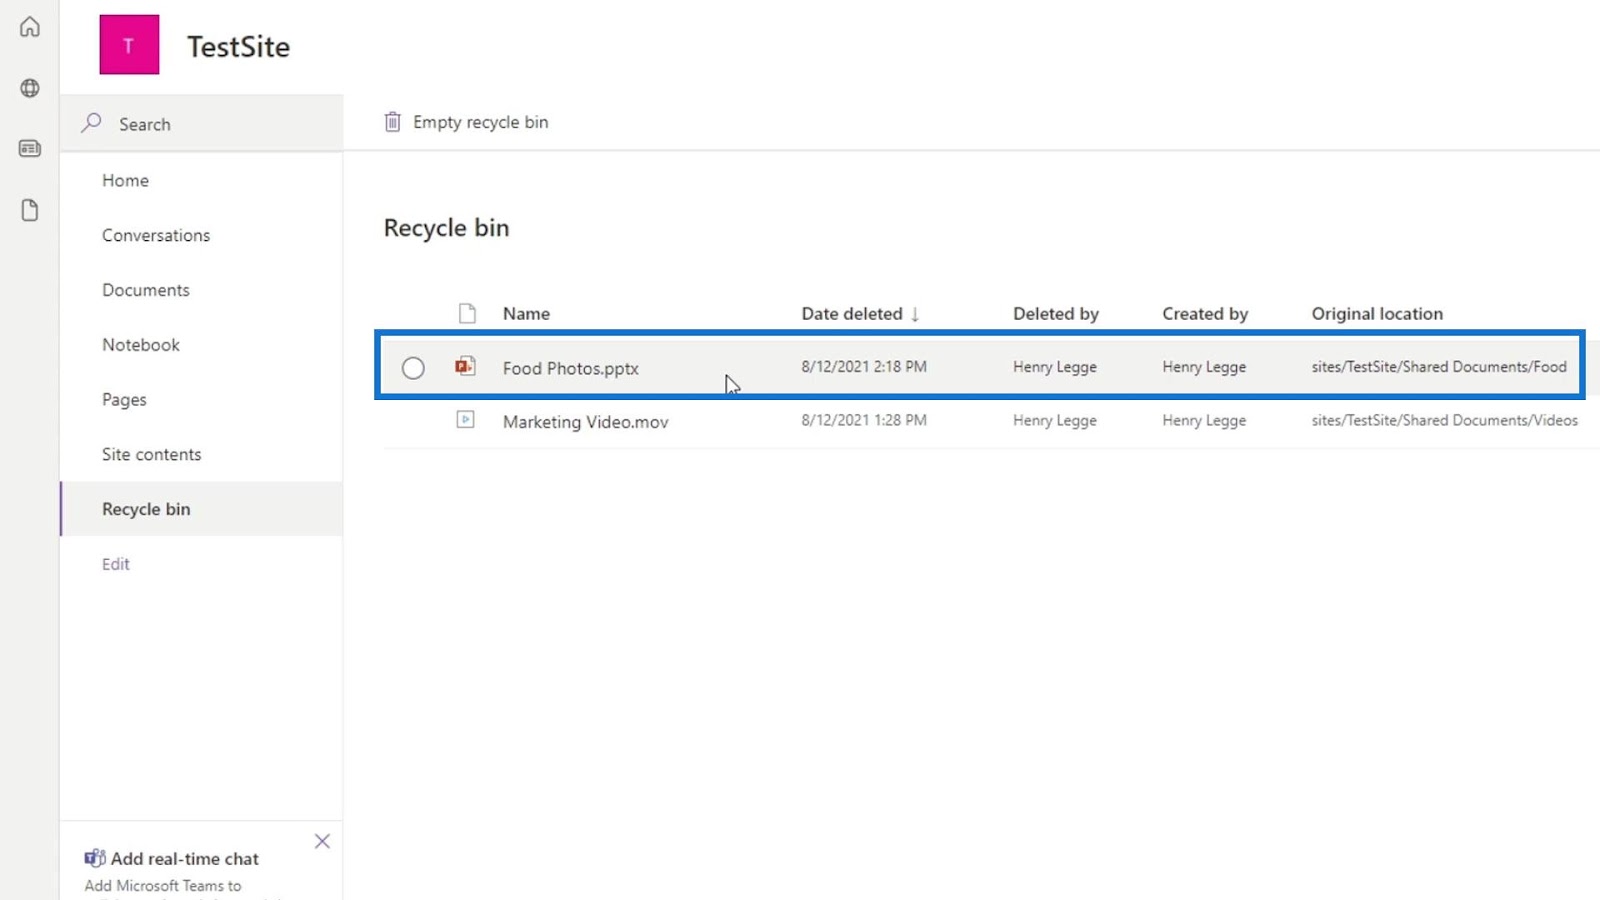Click the Name column header
Viewport: 1600px width, 900px height.
tap(526, 314)
